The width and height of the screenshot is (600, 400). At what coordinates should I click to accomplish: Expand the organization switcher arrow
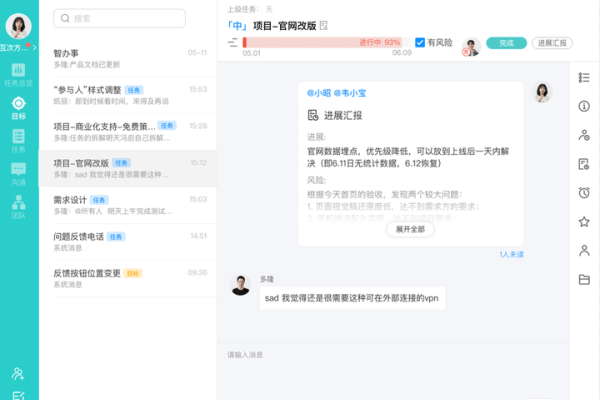pos(34,47)
